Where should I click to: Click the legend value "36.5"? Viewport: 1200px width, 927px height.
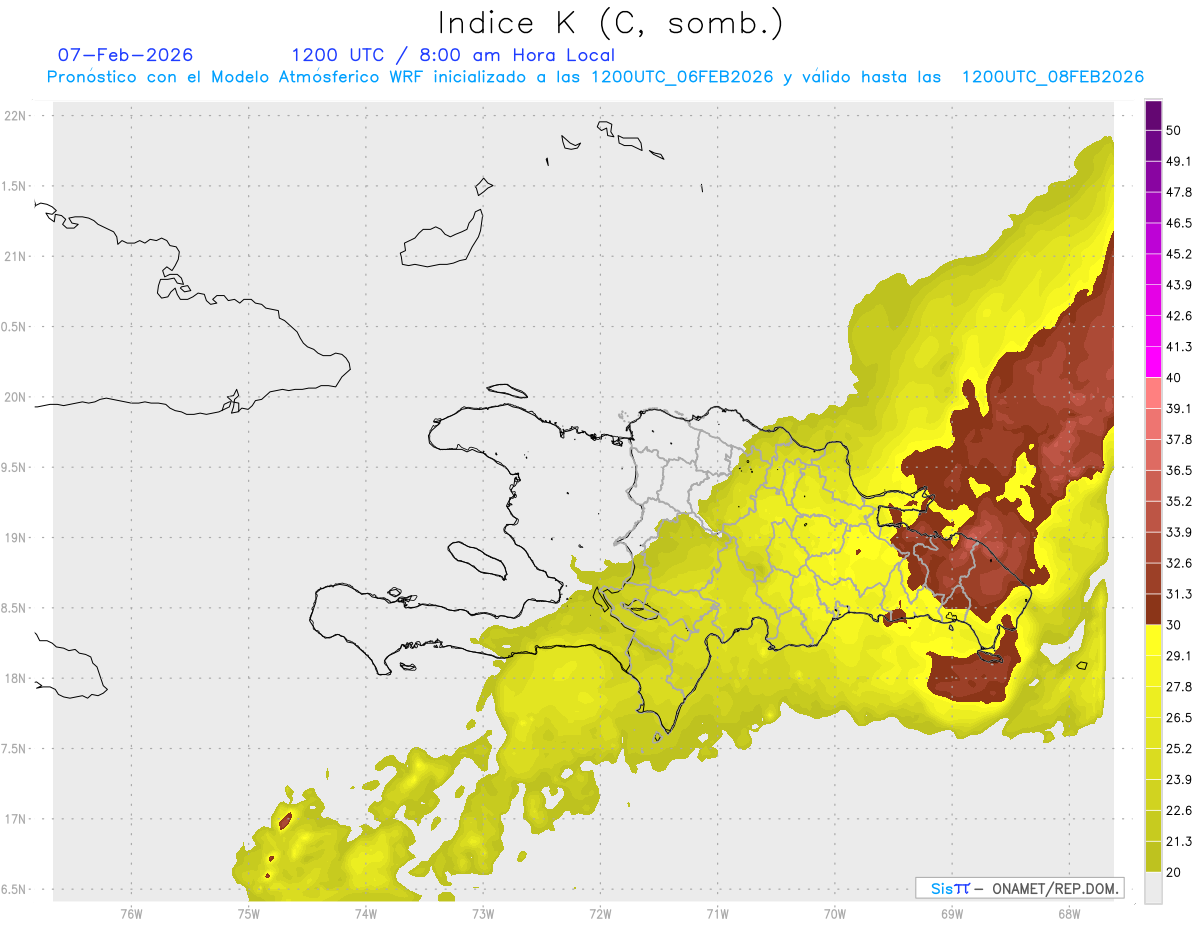(x=1179, y=470)
